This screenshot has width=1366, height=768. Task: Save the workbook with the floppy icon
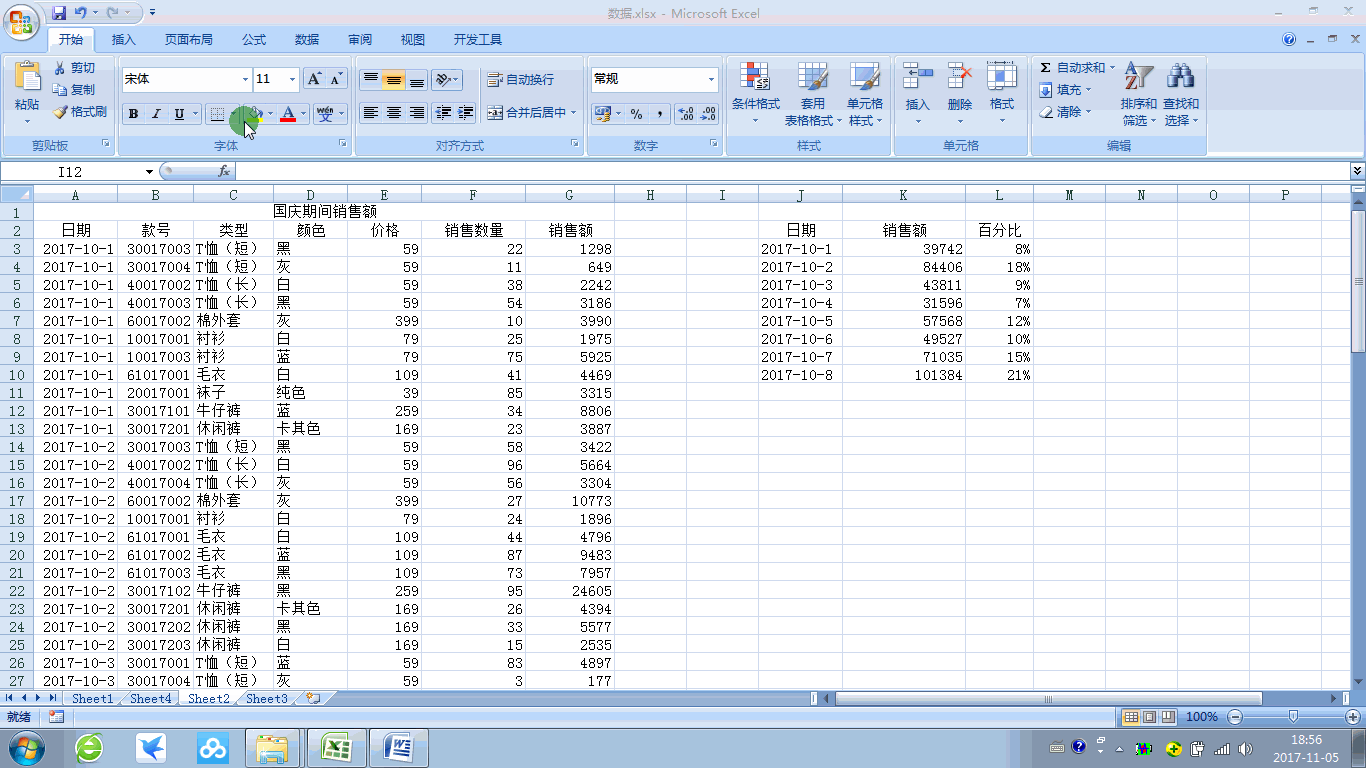pos(59,13)
